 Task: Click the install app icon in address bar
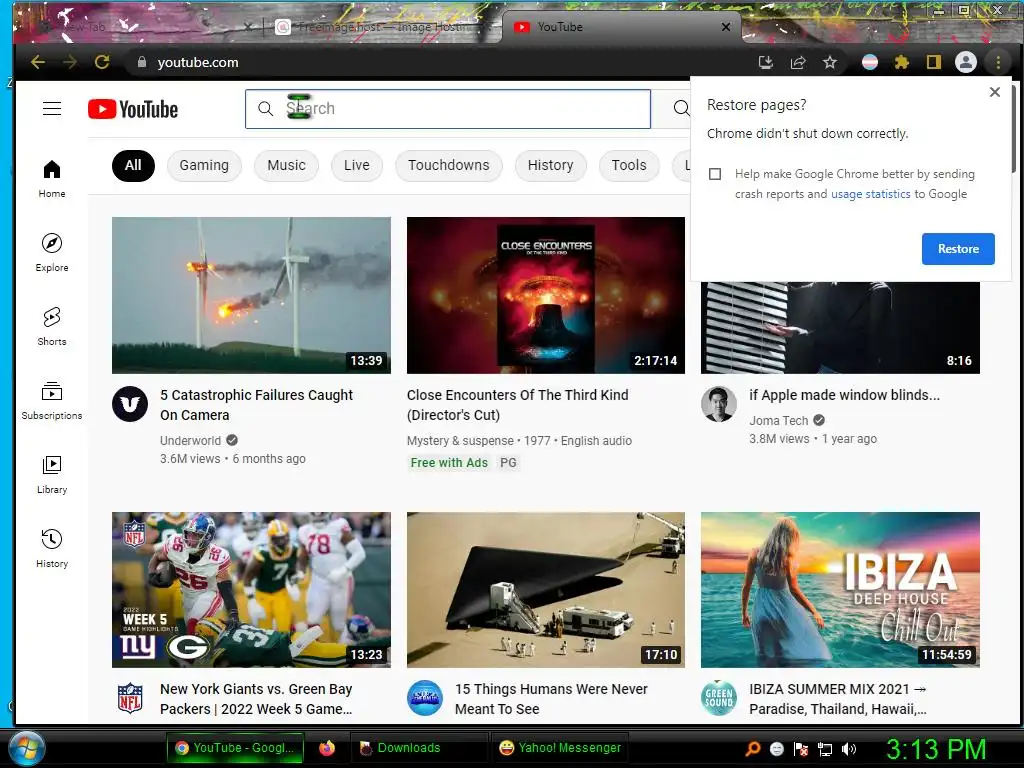pyautogui.click(x=765, y=62)
